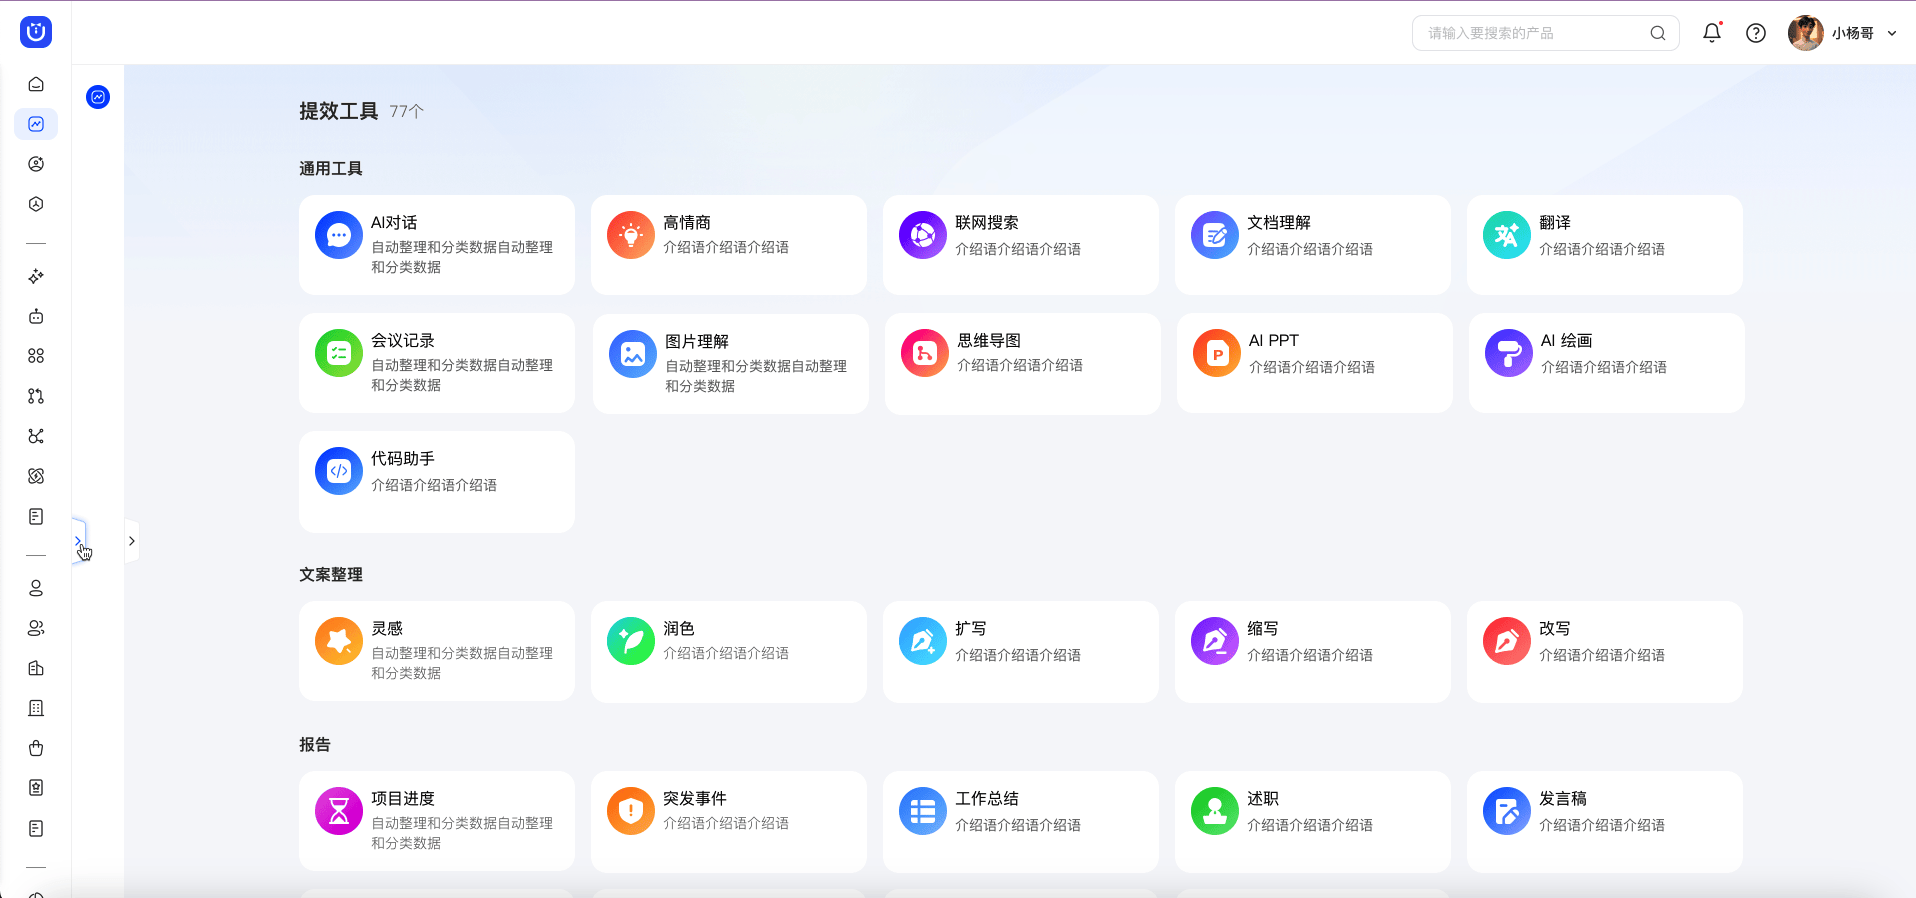Click the home icon in sidebar
Viewport: 1916px width, 898px height.
click(36, 84)
